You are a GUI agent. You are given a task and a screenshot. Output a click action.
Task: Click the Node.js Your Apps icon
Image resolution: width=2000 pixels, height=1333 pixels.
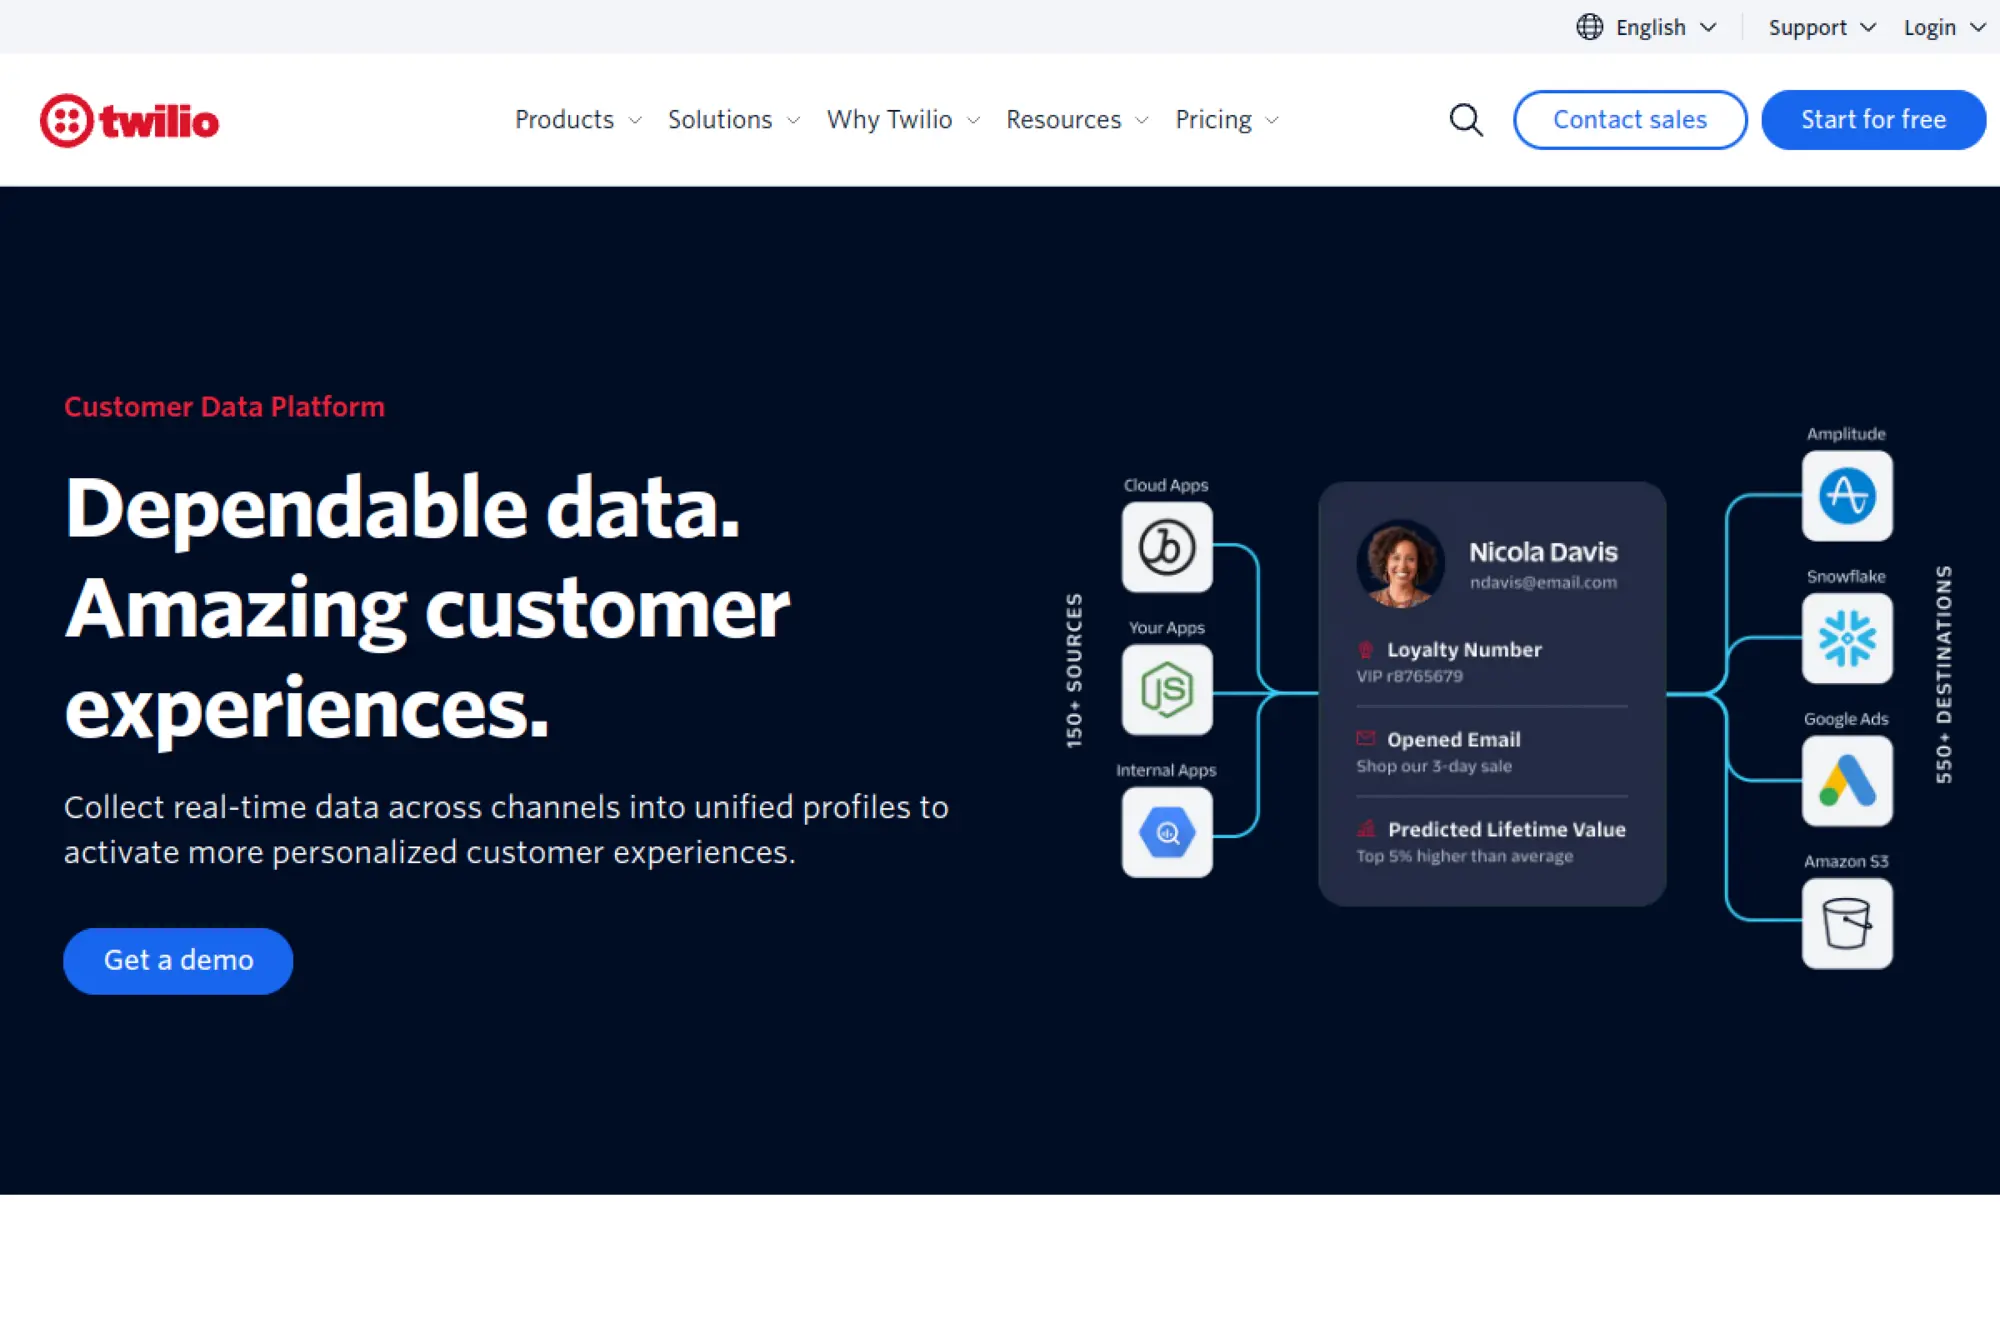click(x=1166, y=690)
